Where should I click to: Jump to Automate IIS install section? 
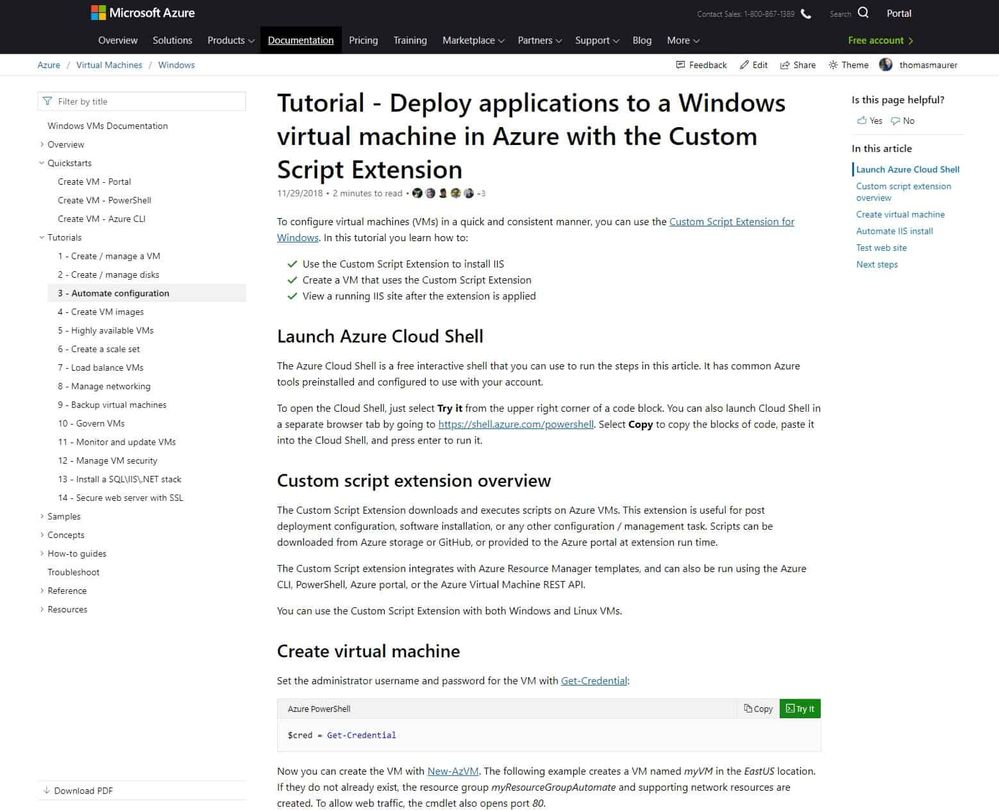tap(895, 231)
